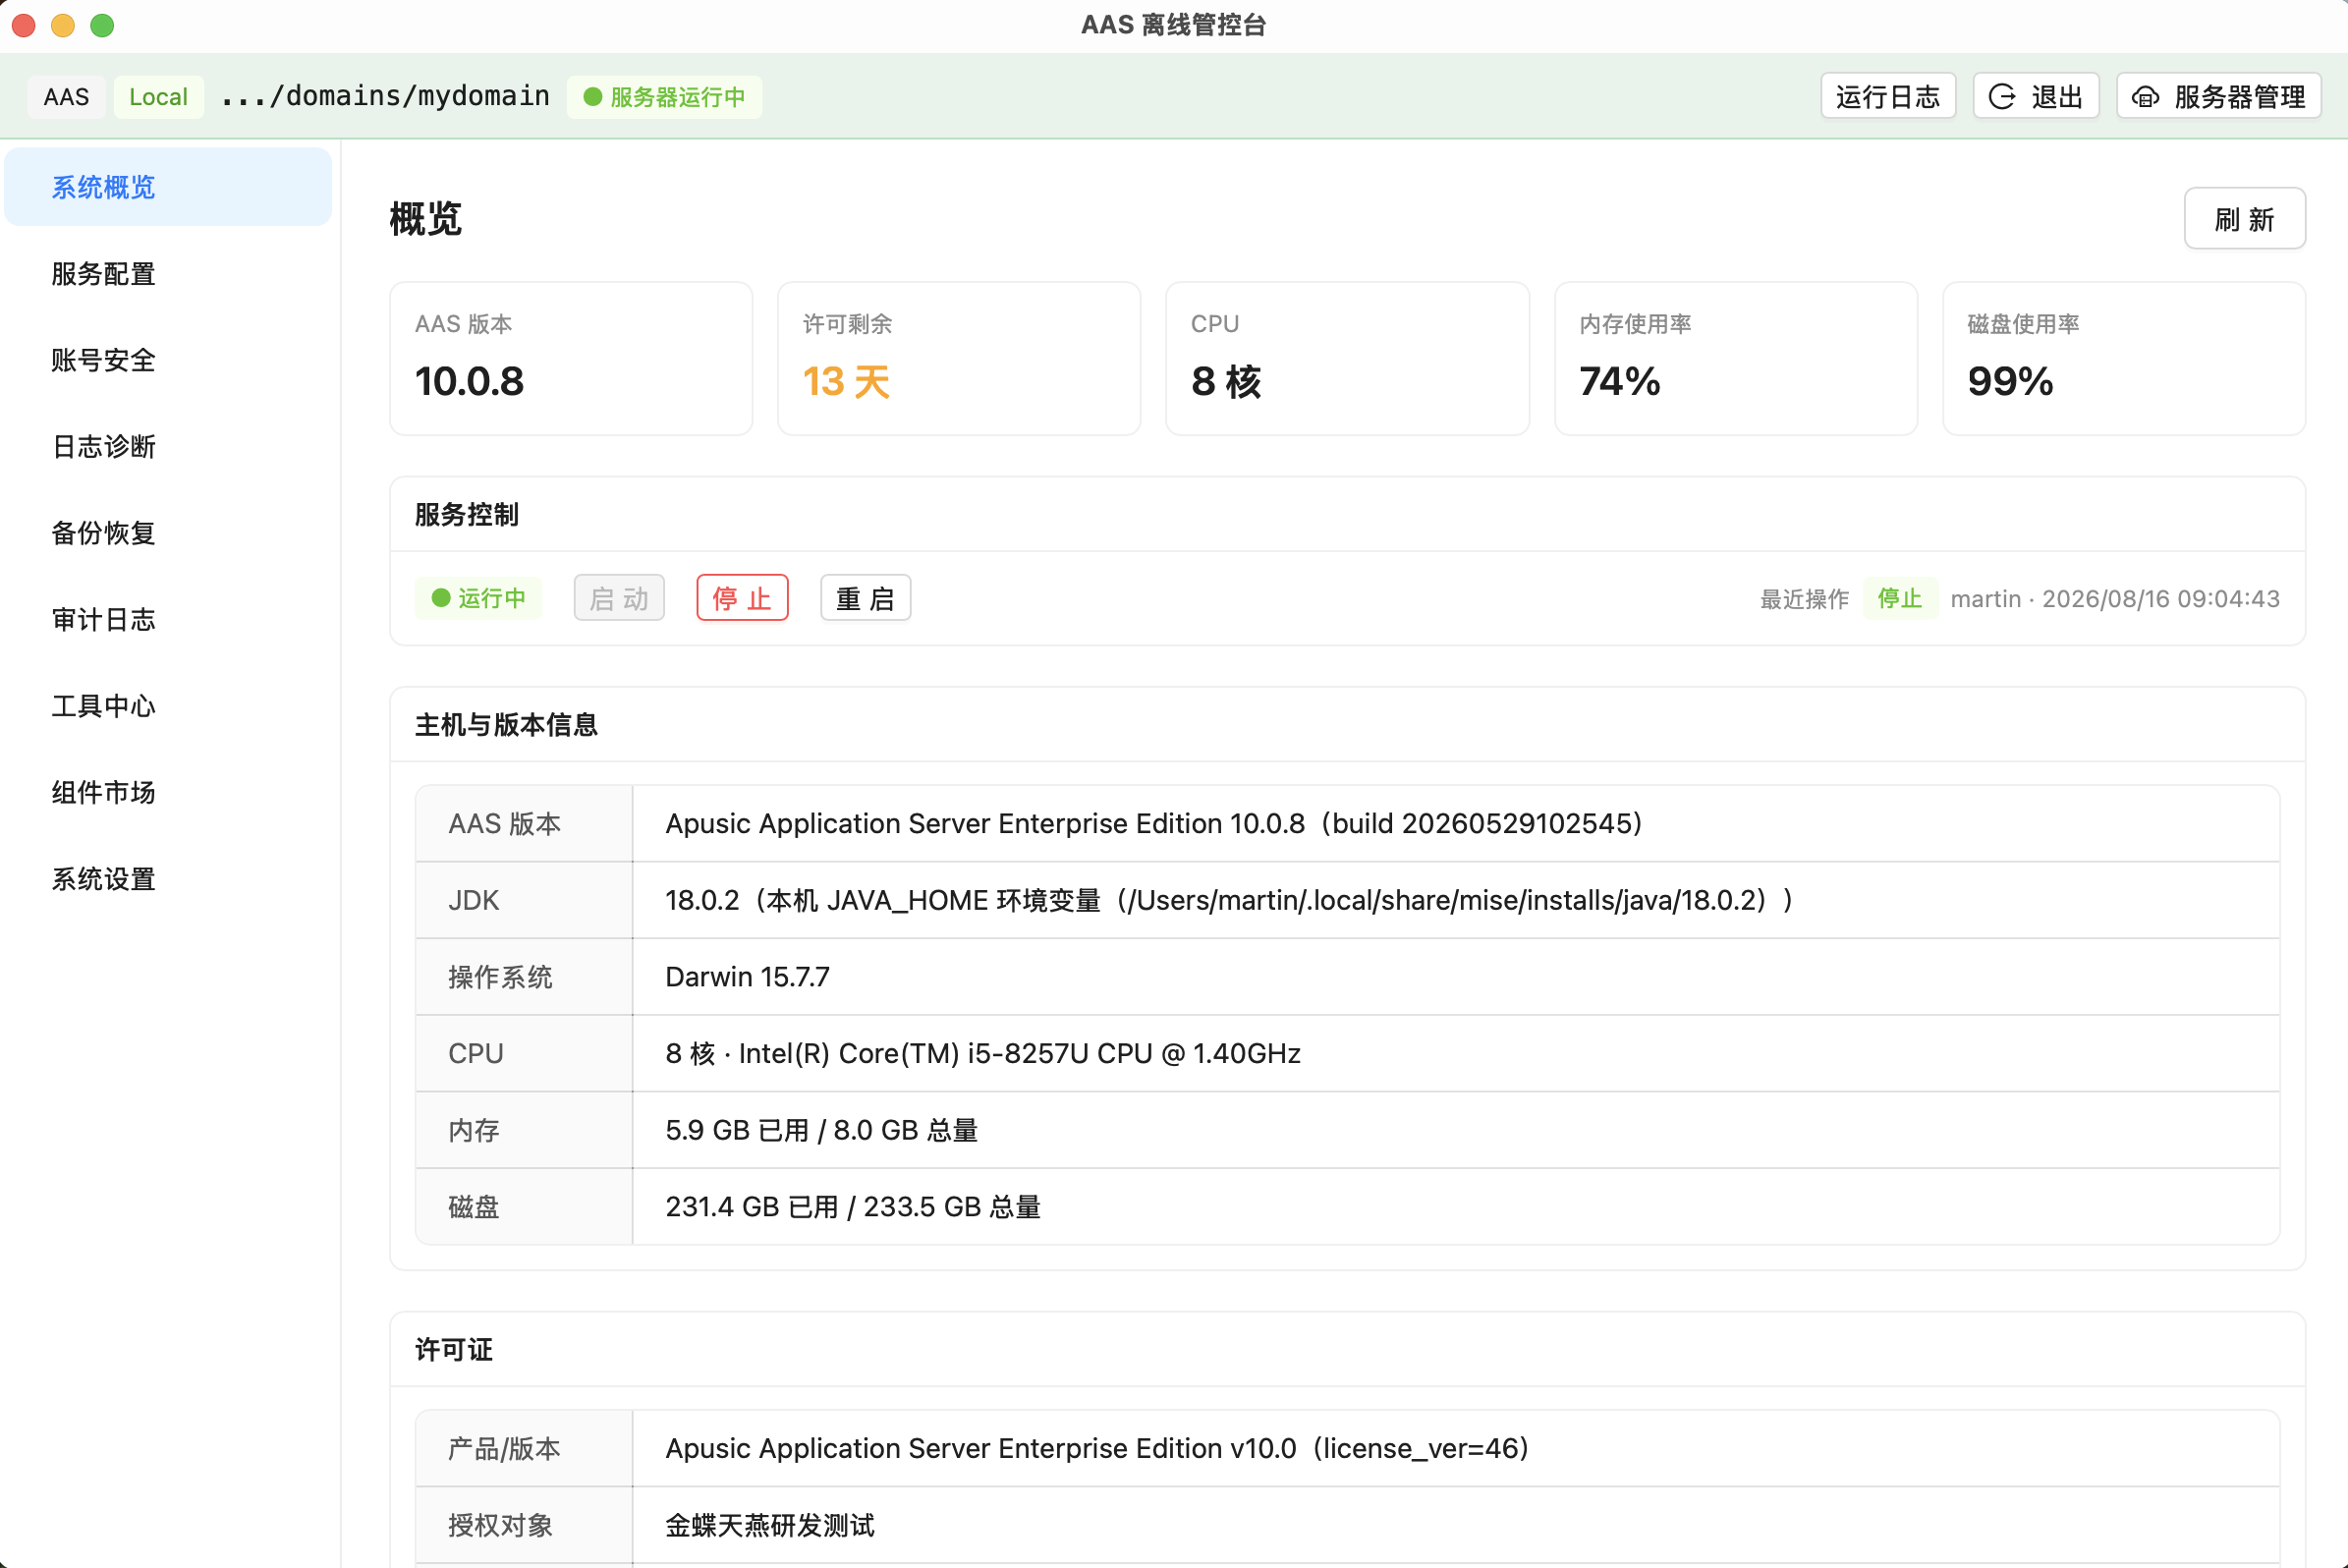Minimize the window with yellow button
The height and width of the screenshot is (1568, 2348).
(x=63, y=25)
